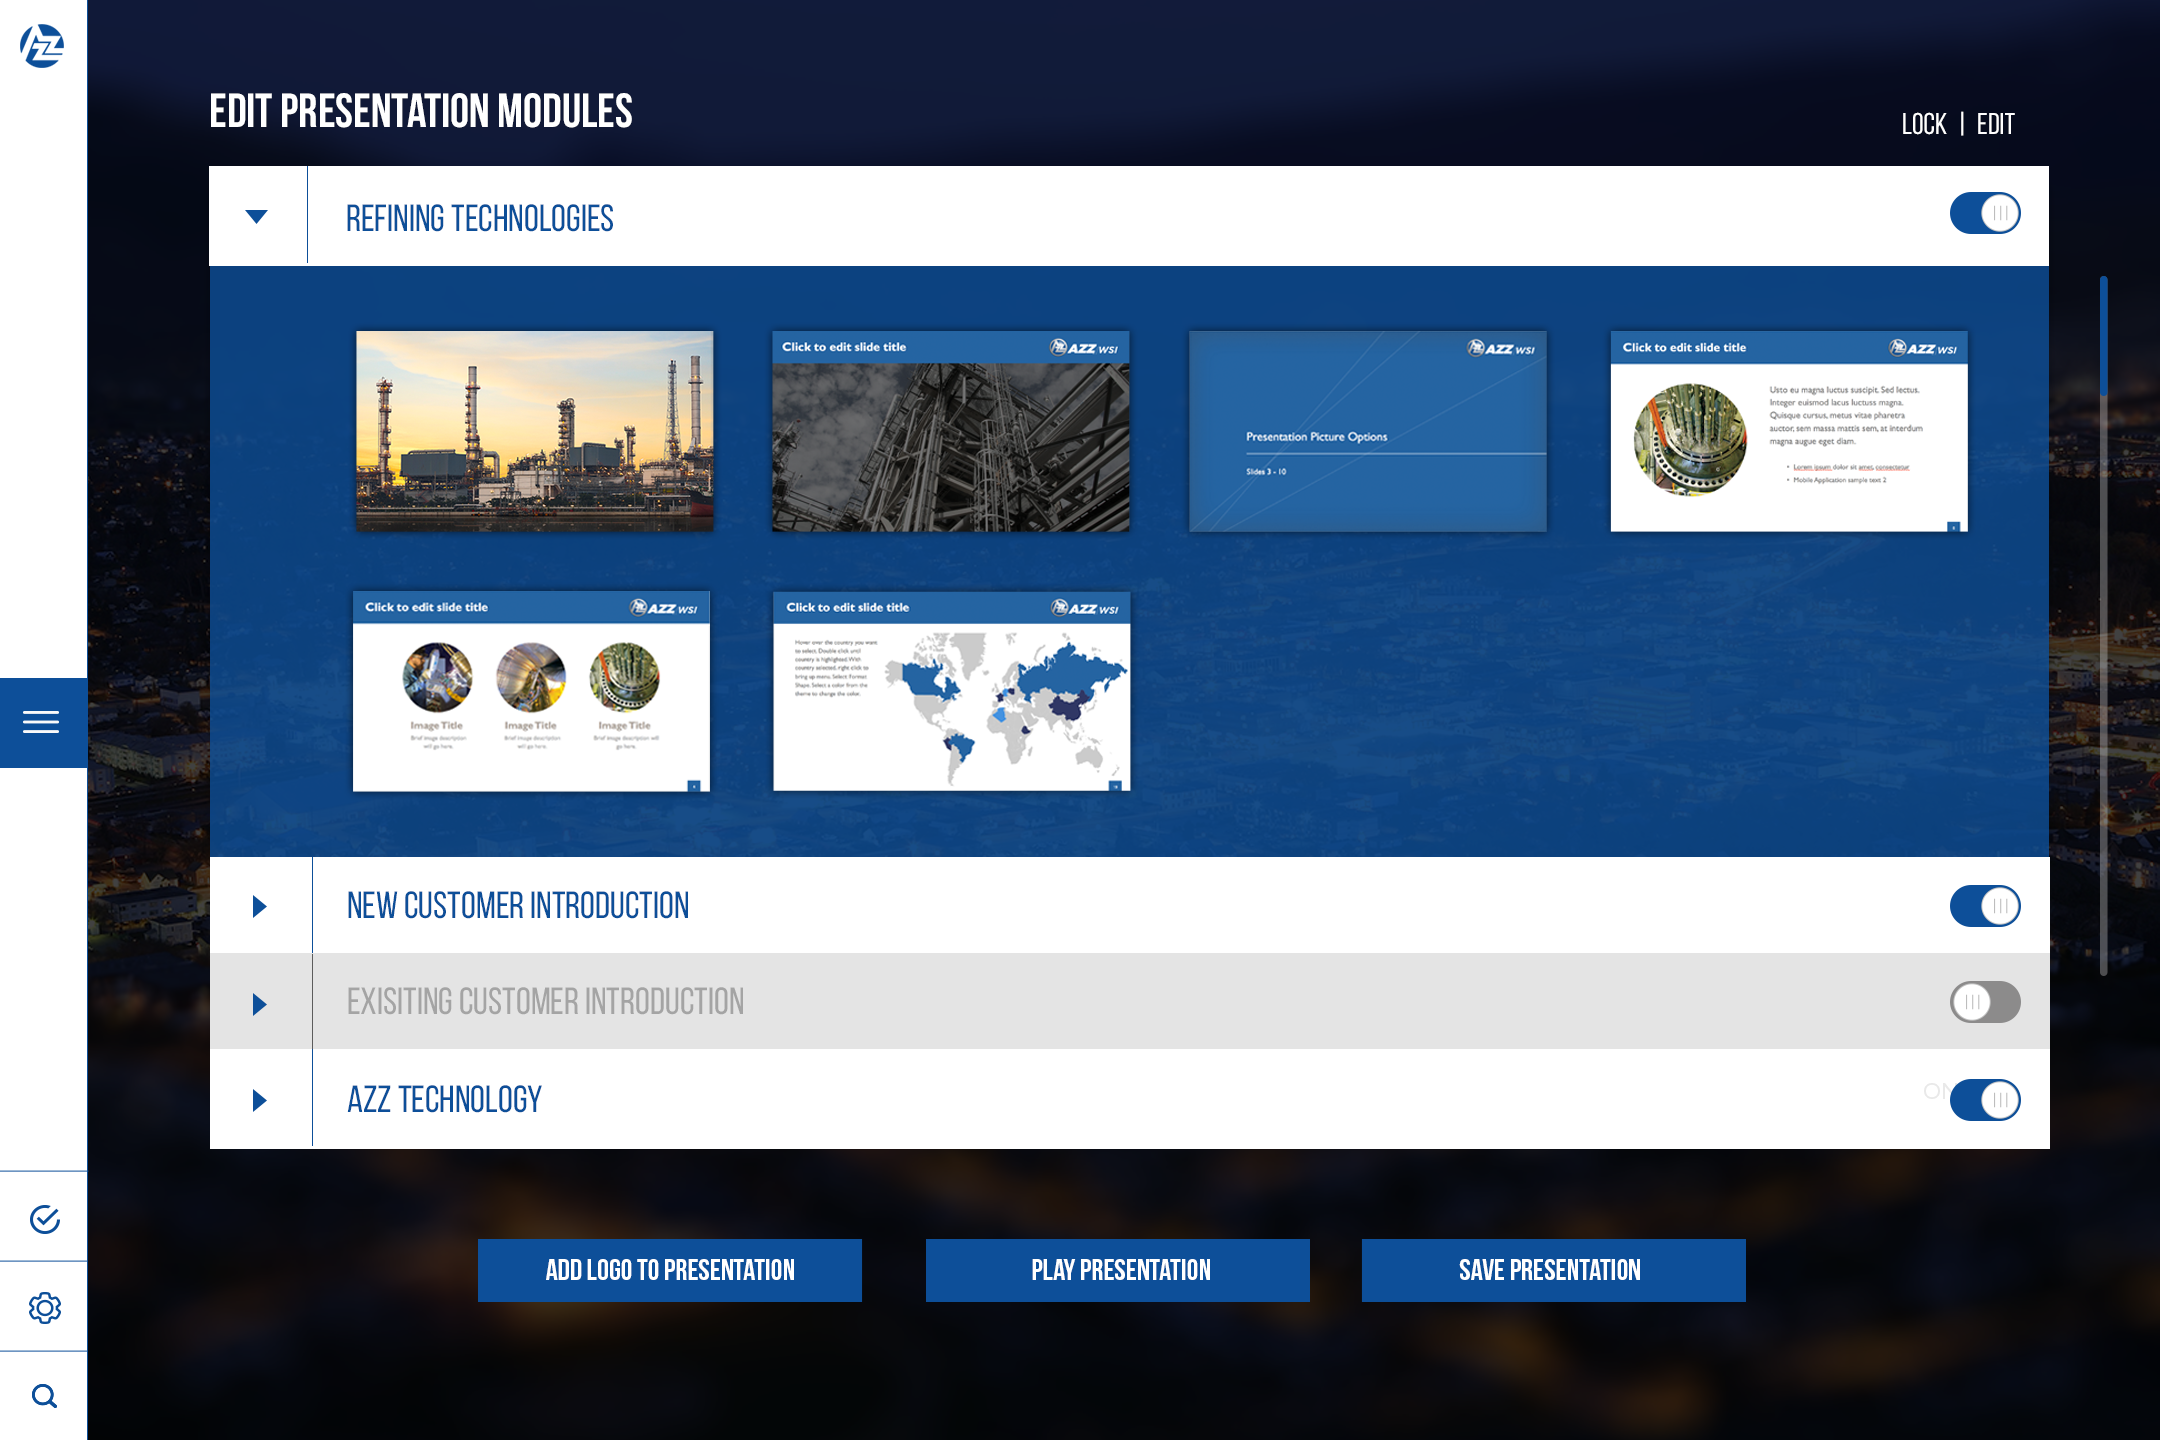Select the world map slide thumbnail
The image size is (2160, 1440).
pos(951,691)
